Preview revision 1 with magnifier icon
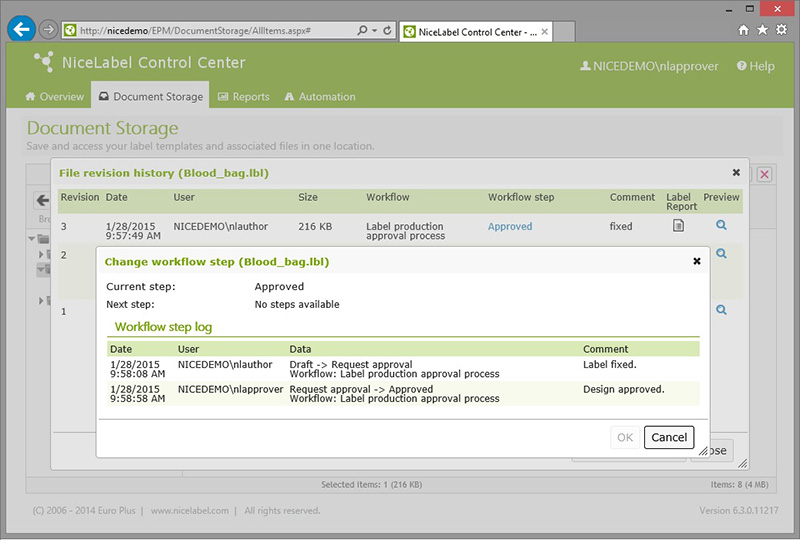This screenshot has height=540, width=800. click(721, 310)
